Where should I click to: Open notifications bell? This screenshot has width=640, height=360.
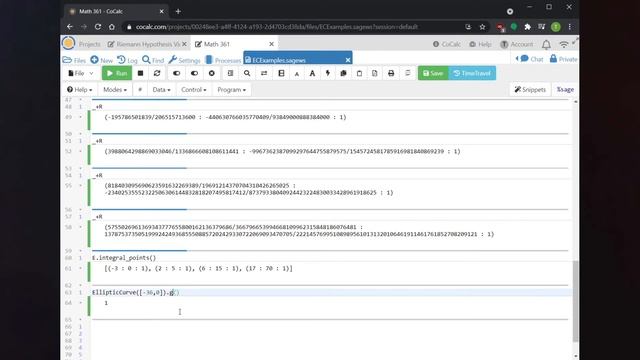(546, 44)
